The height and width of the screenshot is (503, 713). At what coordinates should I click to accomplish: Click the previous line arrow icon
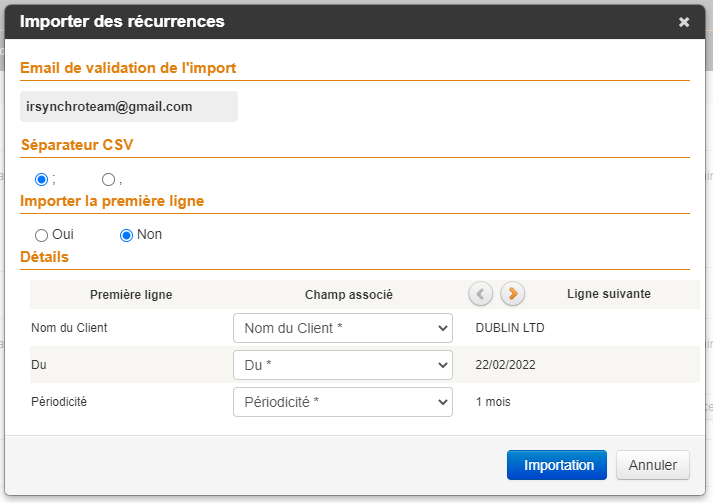[481, 294]
